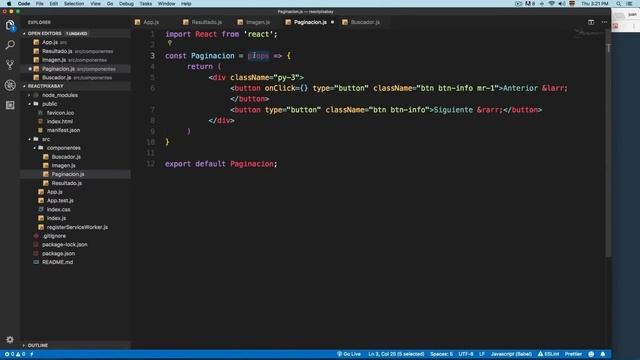Select the Paginacion.js editor tab
640x360 pixels.
pyautogui.click(x=310, y=22)
